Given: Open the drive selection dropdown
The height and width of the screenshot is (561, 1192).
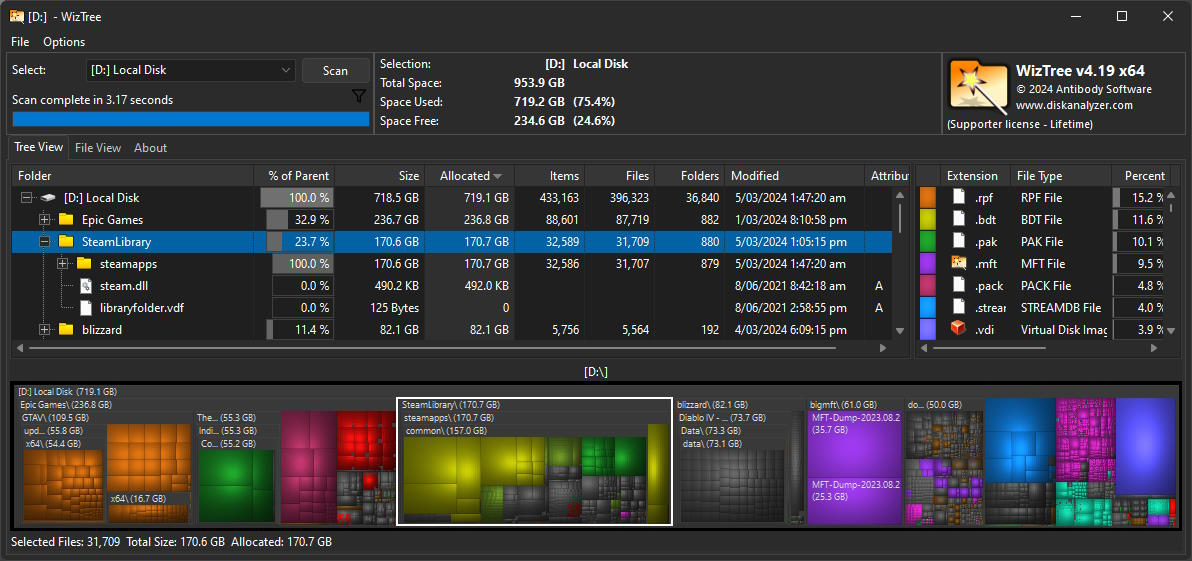Looking at the screenshot, I should [x=285, y=70].
